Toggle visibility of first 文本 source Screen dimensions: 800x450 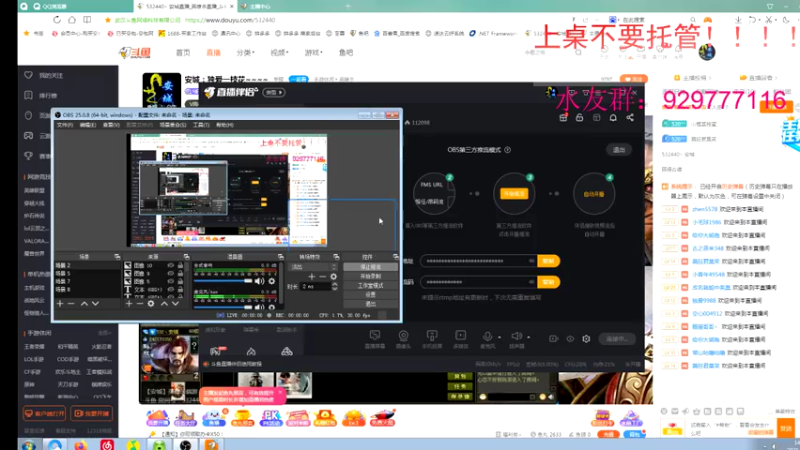(171, 289)
